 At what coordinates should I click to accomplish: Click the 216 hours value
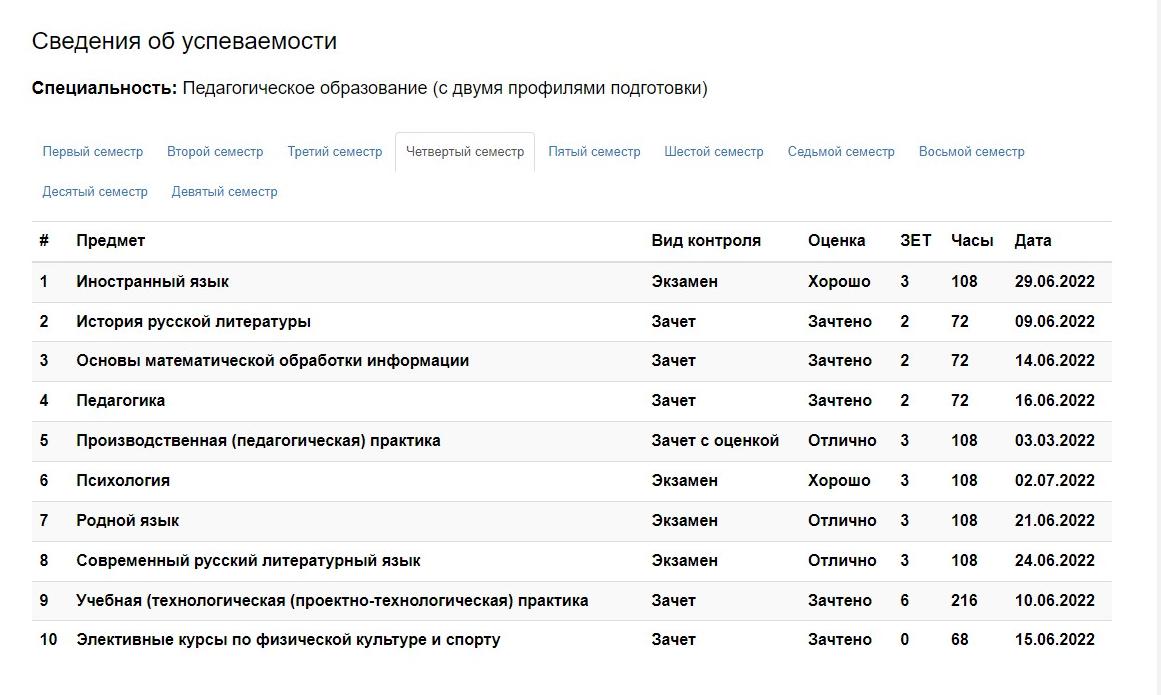pos(964,600)
